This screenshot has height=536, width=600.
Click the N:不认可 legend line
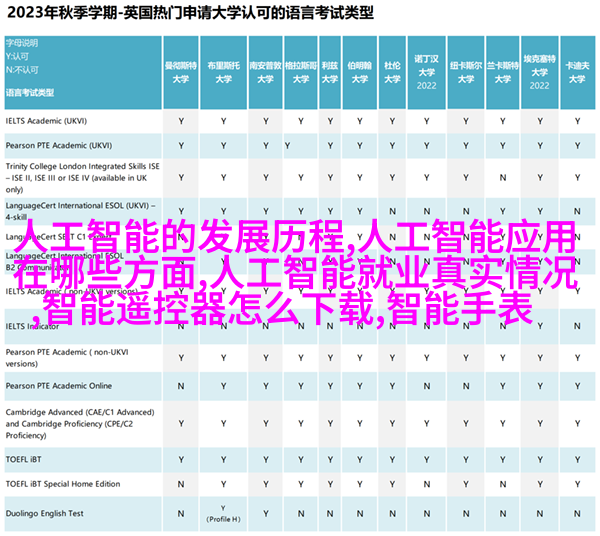[x=22, y=70]
